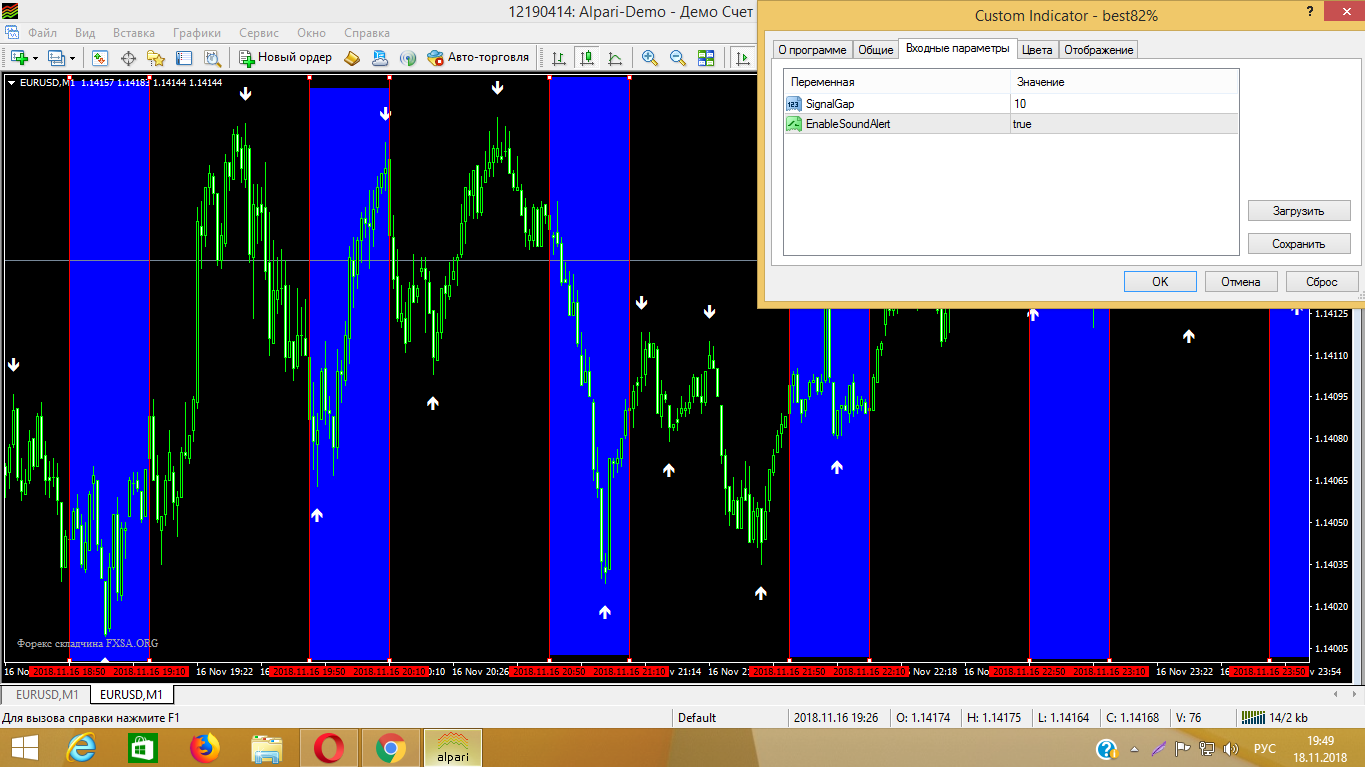This screenshot has height=767, width=1365.
Task: Confirm the dialog with OK
Action: 1160,281
